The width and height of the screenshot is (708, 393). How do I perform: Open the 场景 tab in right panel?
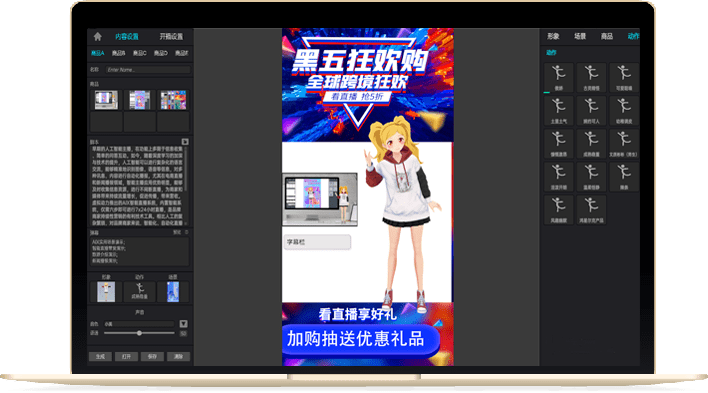pyautogui.click(x=580, y=36)
